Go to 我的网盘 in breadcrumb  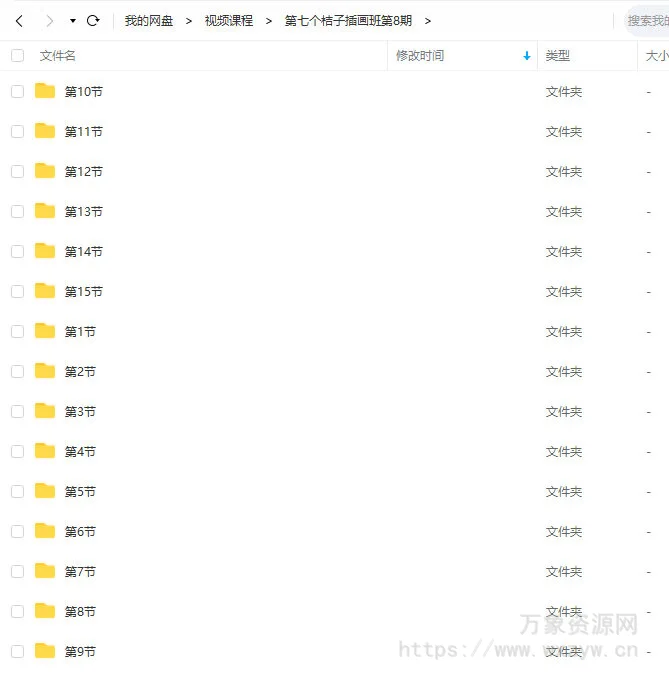148,21
